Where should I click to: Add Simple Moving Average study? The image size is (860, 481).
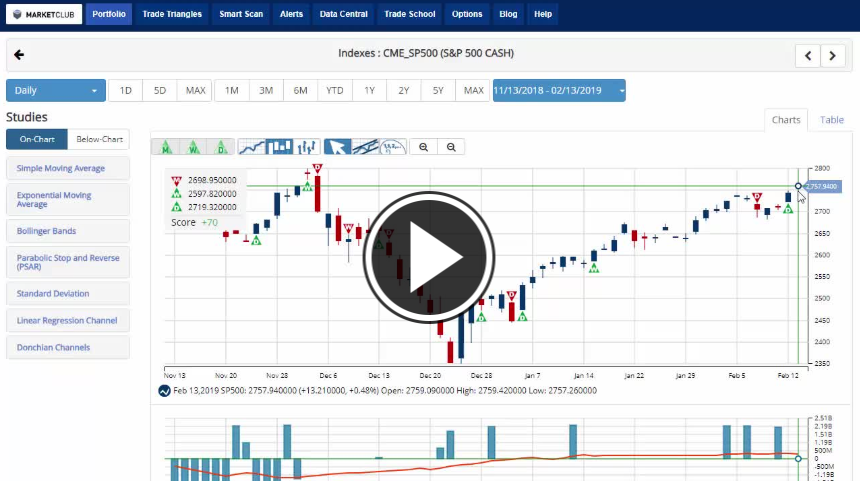click(68, 168)
